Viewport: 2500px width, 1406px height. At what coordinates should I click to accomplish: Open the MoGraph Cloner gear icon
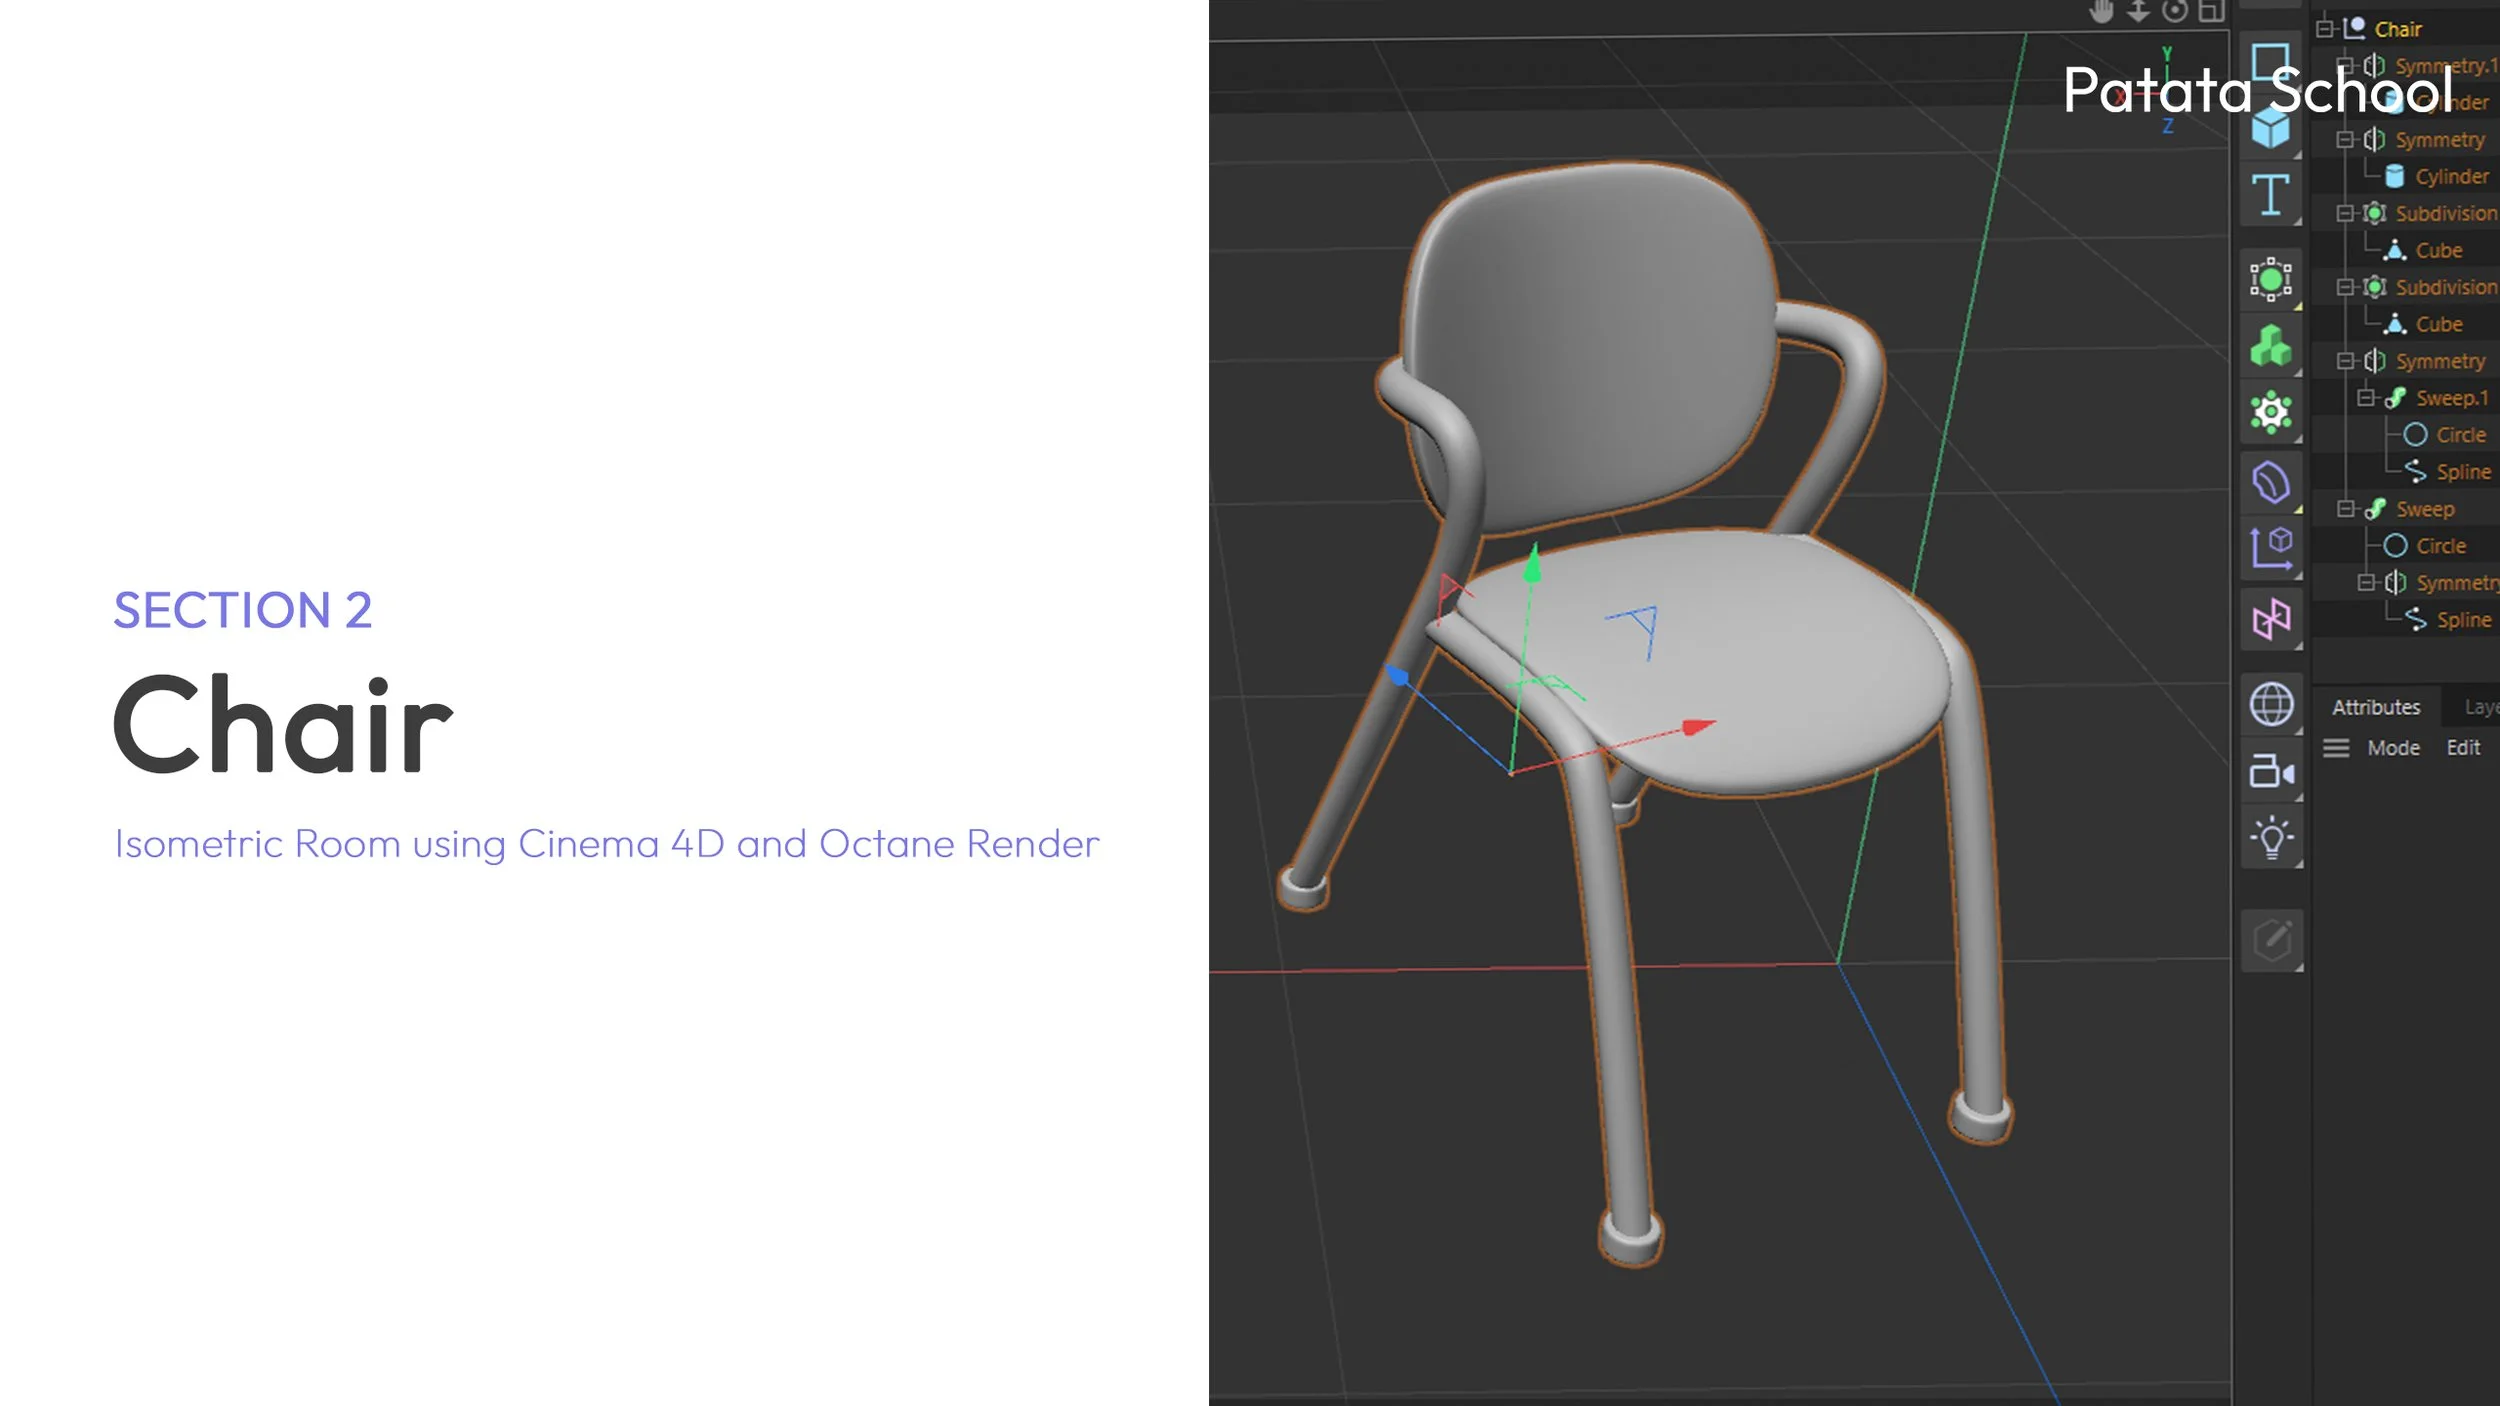(x=2270, y=412)
